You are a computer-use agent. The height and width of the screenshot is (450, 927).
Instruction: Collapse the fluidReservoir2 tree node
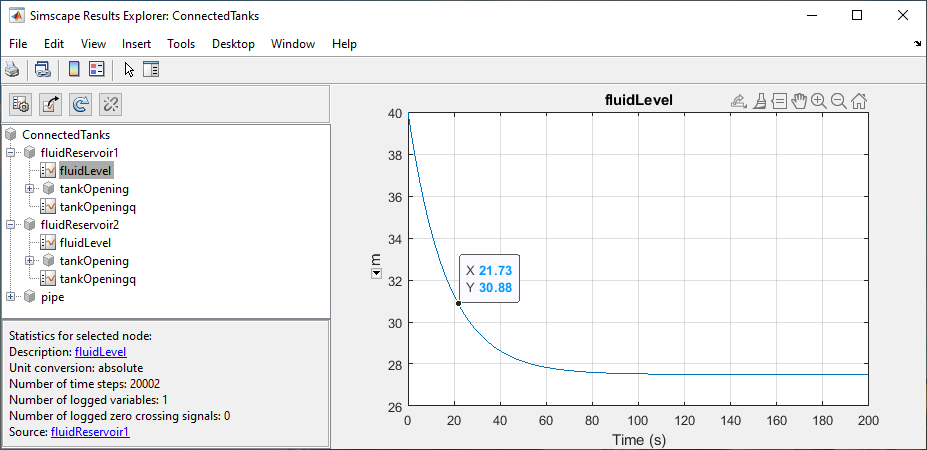tap(11, 225)
